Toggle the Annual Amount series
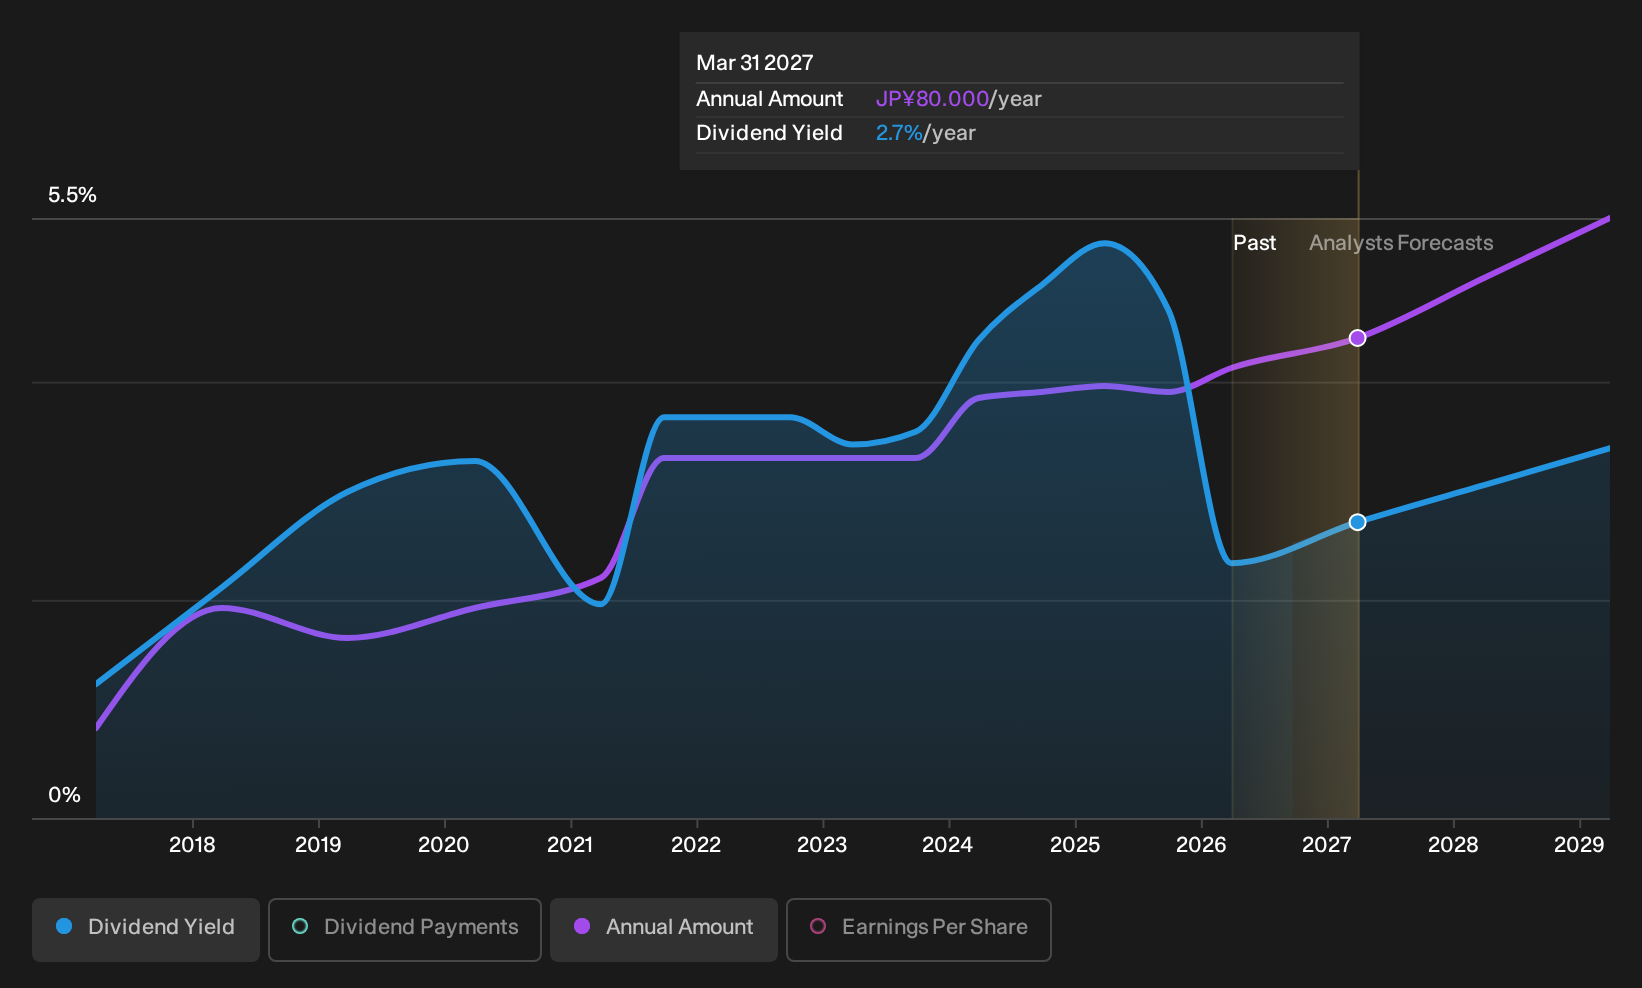 pyautogui.click(x=664, y=929)
